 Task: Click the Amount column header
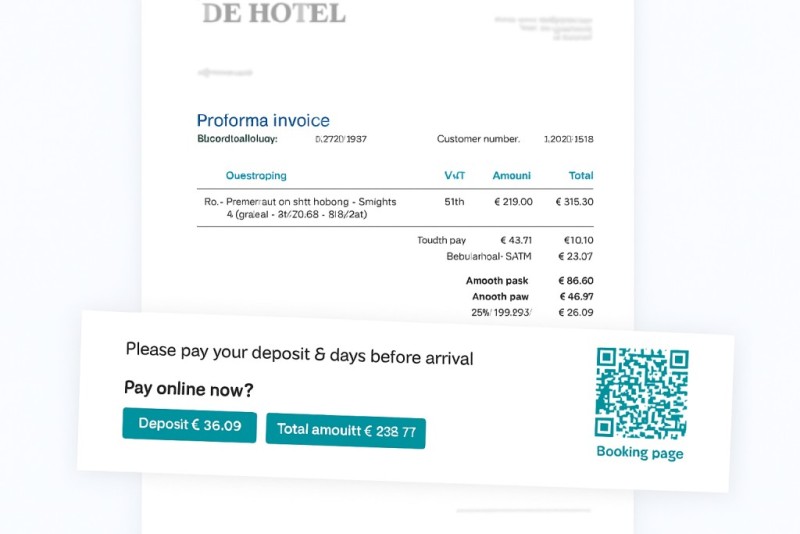[x=511, y=176]
